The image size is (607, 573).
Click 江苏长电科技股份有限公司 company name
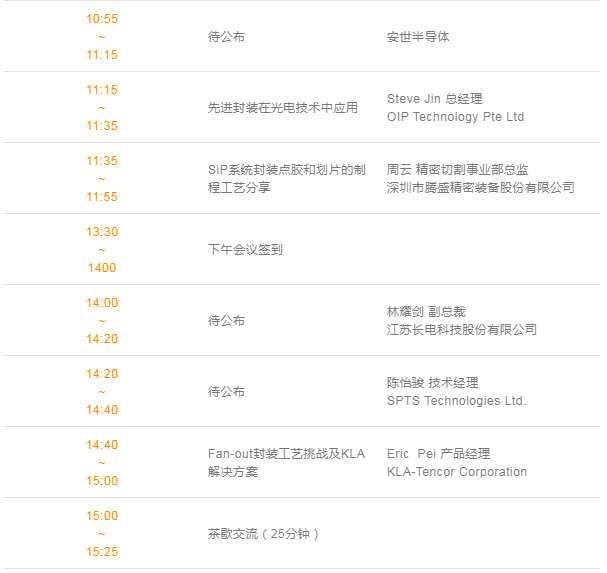click(462, 330)
